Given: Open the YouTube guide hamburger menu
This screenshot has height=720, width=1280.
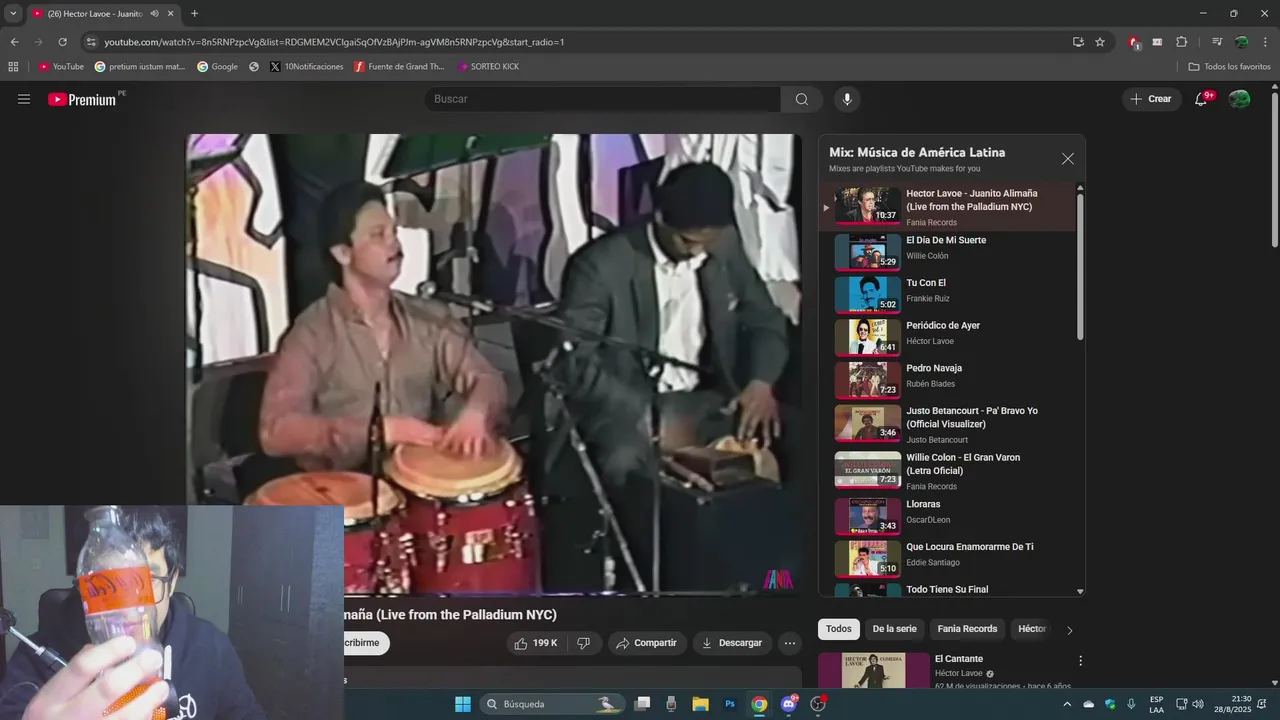Looking at the screenshot, I should pos(24,99).
